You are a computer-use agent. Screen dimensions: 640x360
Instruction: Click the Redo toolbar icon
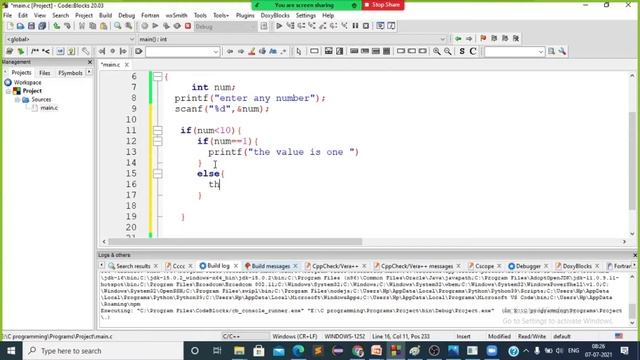tap(67, 26)
